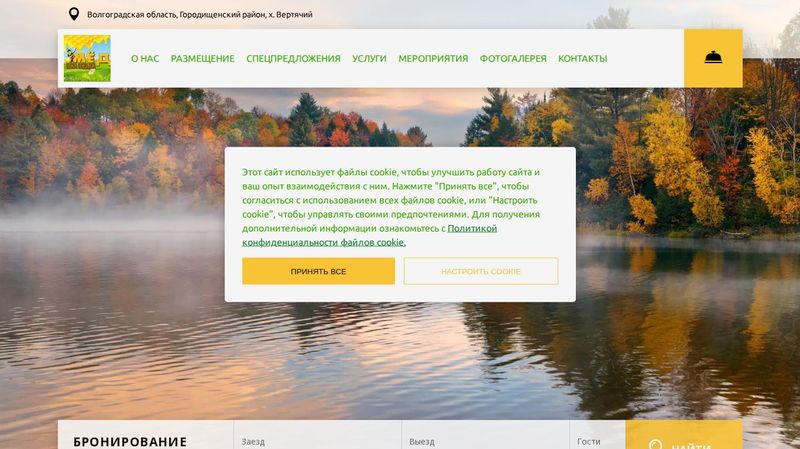800x449 pixels.
Task: Click the magnifier icon on the Найти button
Action: [x=656, y=445]
